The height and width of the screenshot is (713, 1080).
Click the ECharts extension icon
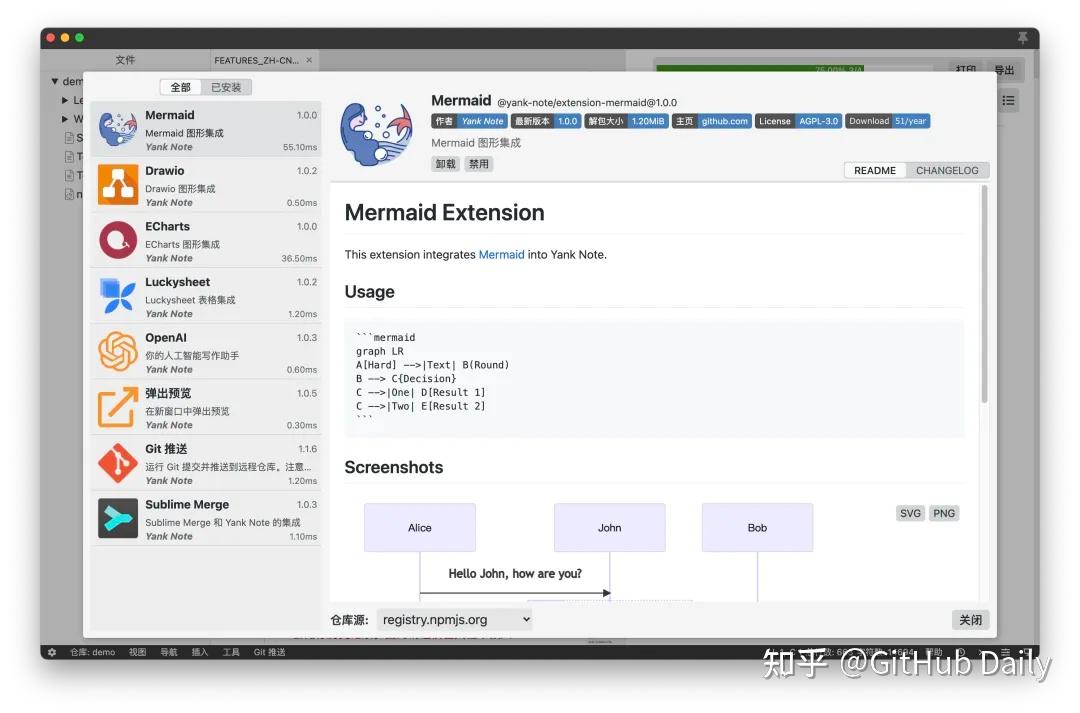118,241
